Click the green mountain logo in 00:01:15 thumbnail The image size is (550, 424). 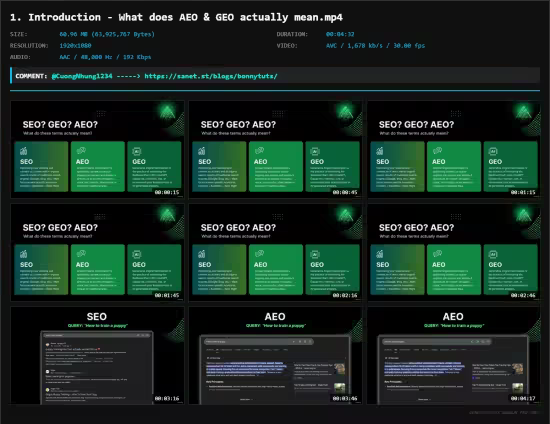(524, 112)
